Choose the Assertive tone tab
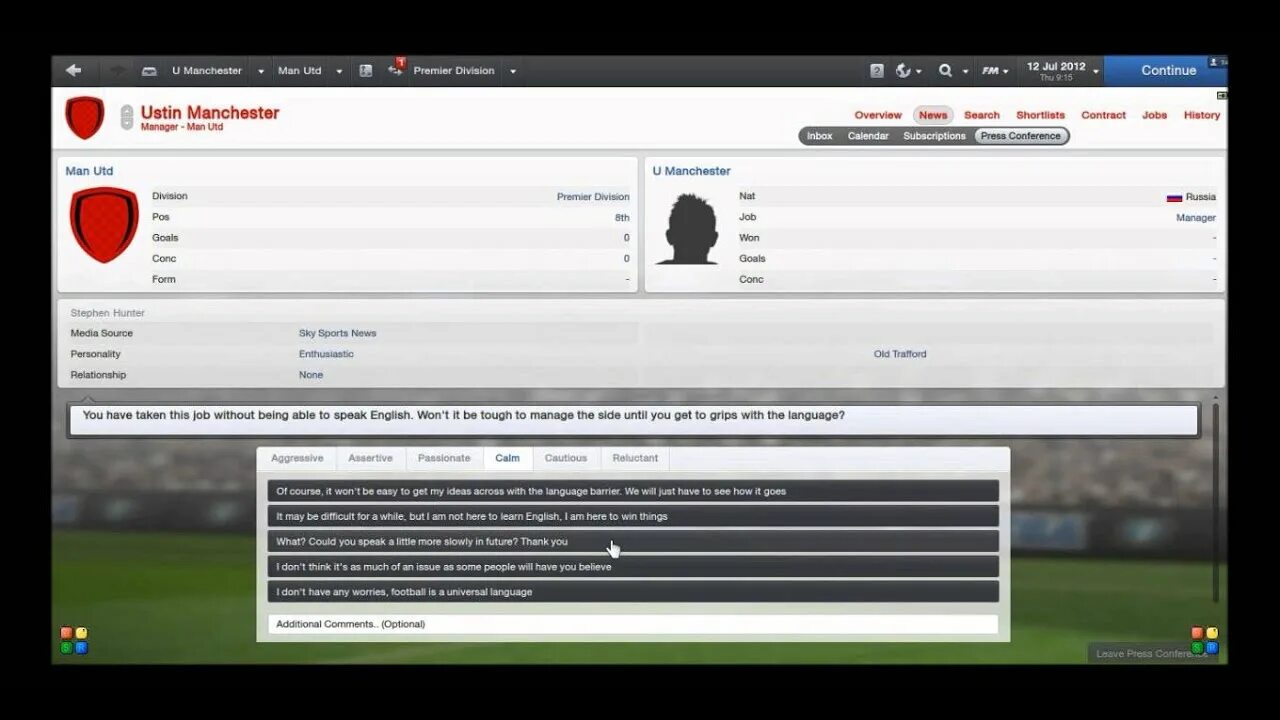 tap(370, 458)
